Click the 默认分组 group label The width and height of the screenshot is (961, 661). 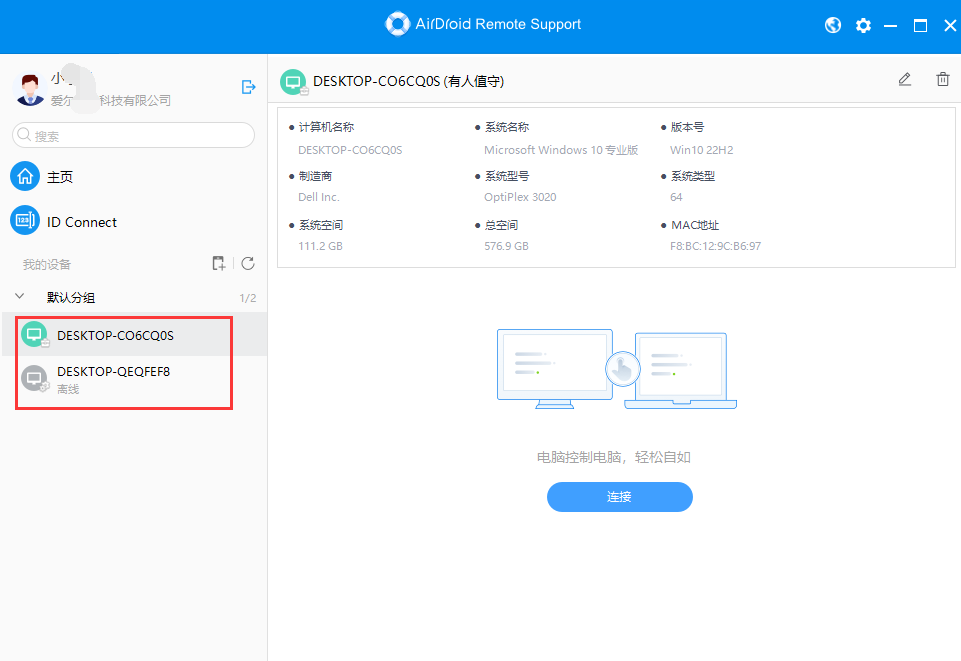click(x=71, y=298)
